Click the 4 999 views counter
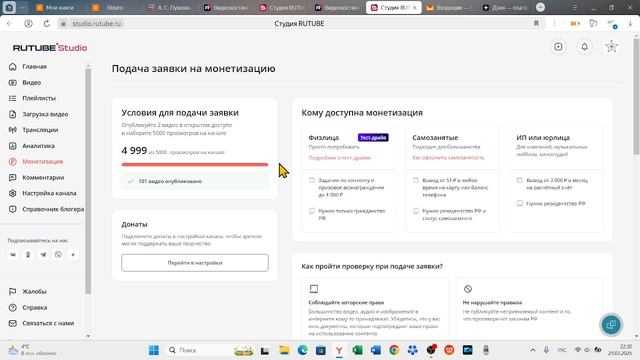This screenshot has width=640, height=360. click(x=134, y=151)
